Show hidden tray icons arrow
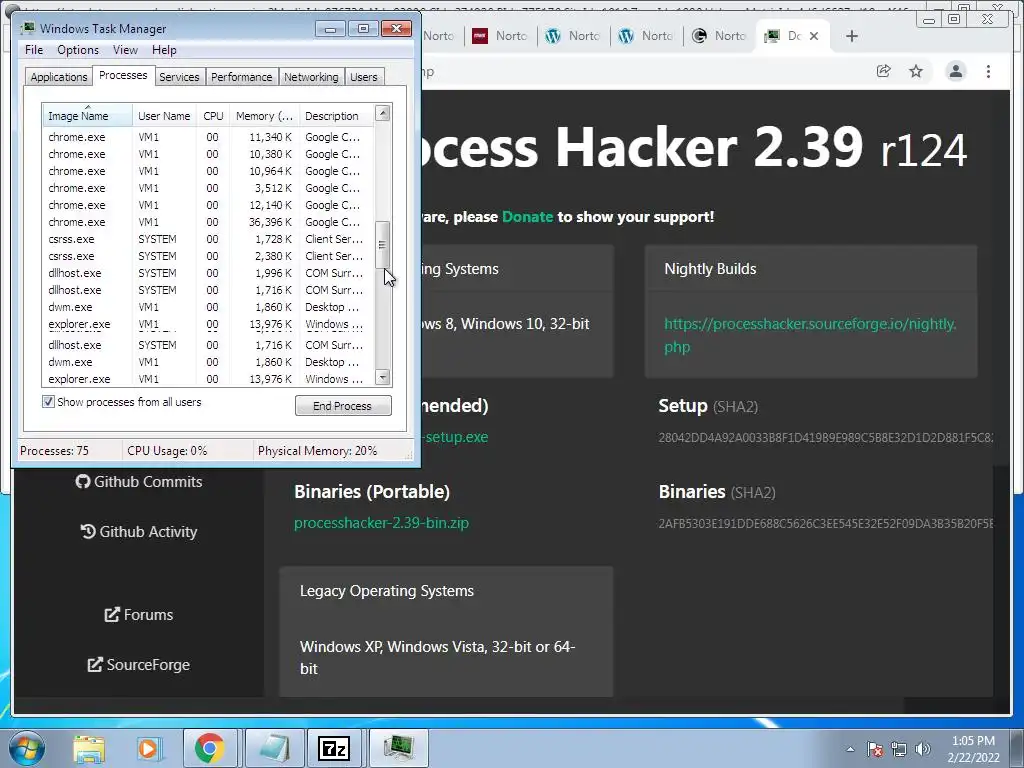Image resolution: width=1024 pixels, height=768 pixels. 850,749
